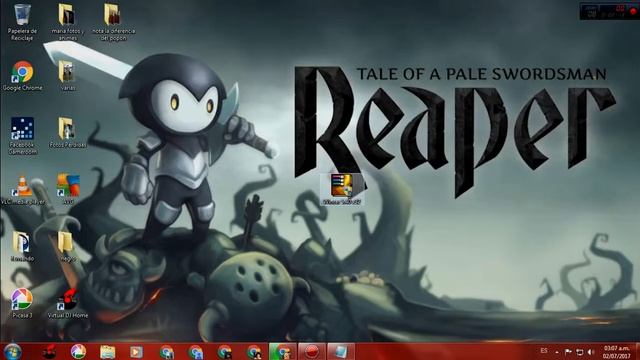Open the blue window app beside the red recorder taskbar icon

[x=340, y=351]
